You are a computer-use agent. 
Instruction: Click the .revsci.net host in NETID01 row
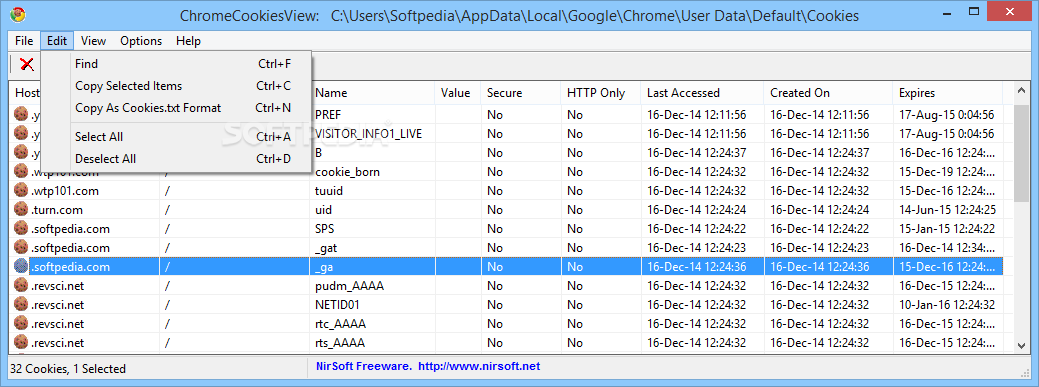(58, 305)
